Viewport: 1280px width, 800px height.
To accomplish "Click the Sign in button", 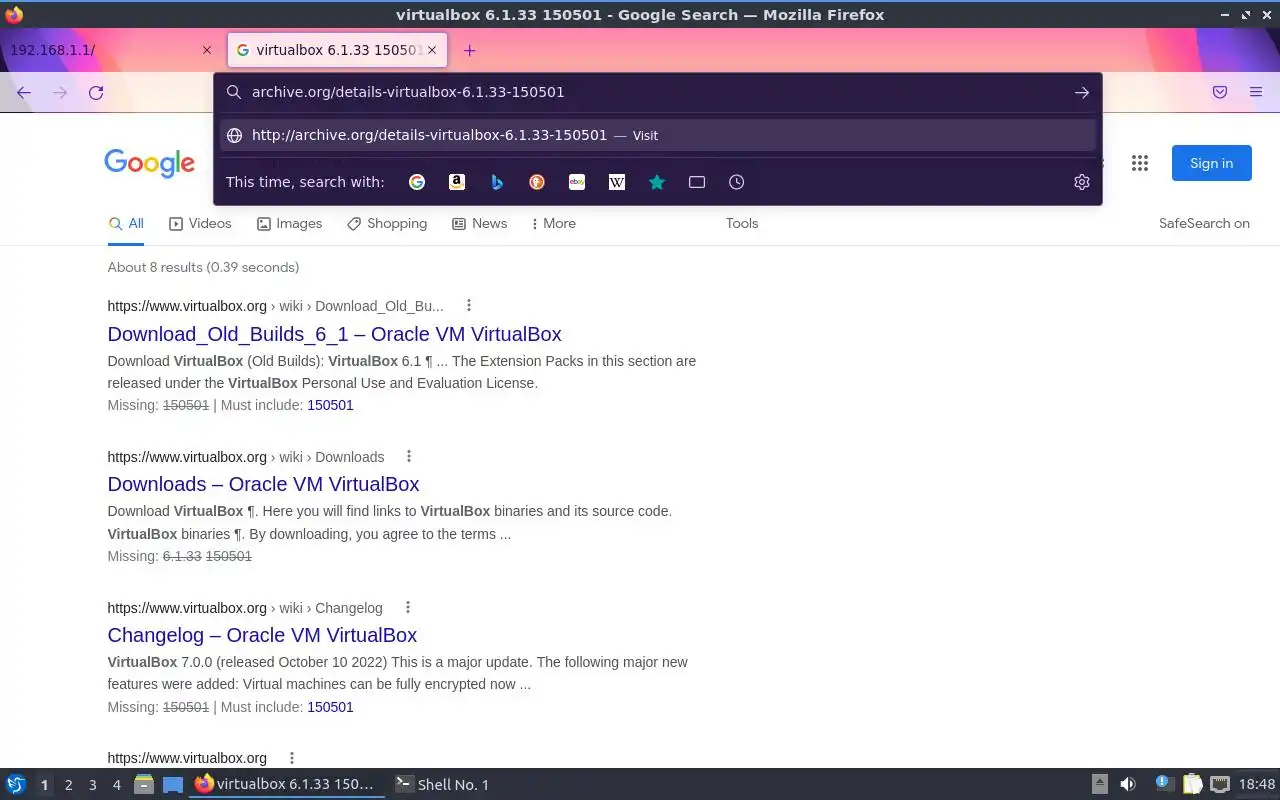I will click(1211, 163).
